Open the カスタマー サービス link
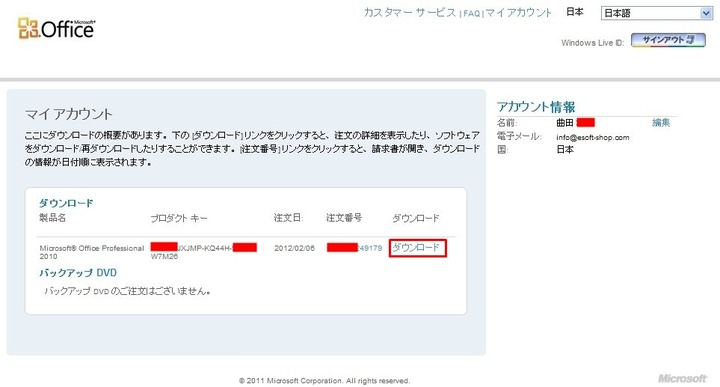 pyautogui.click(x=410, y=13)
